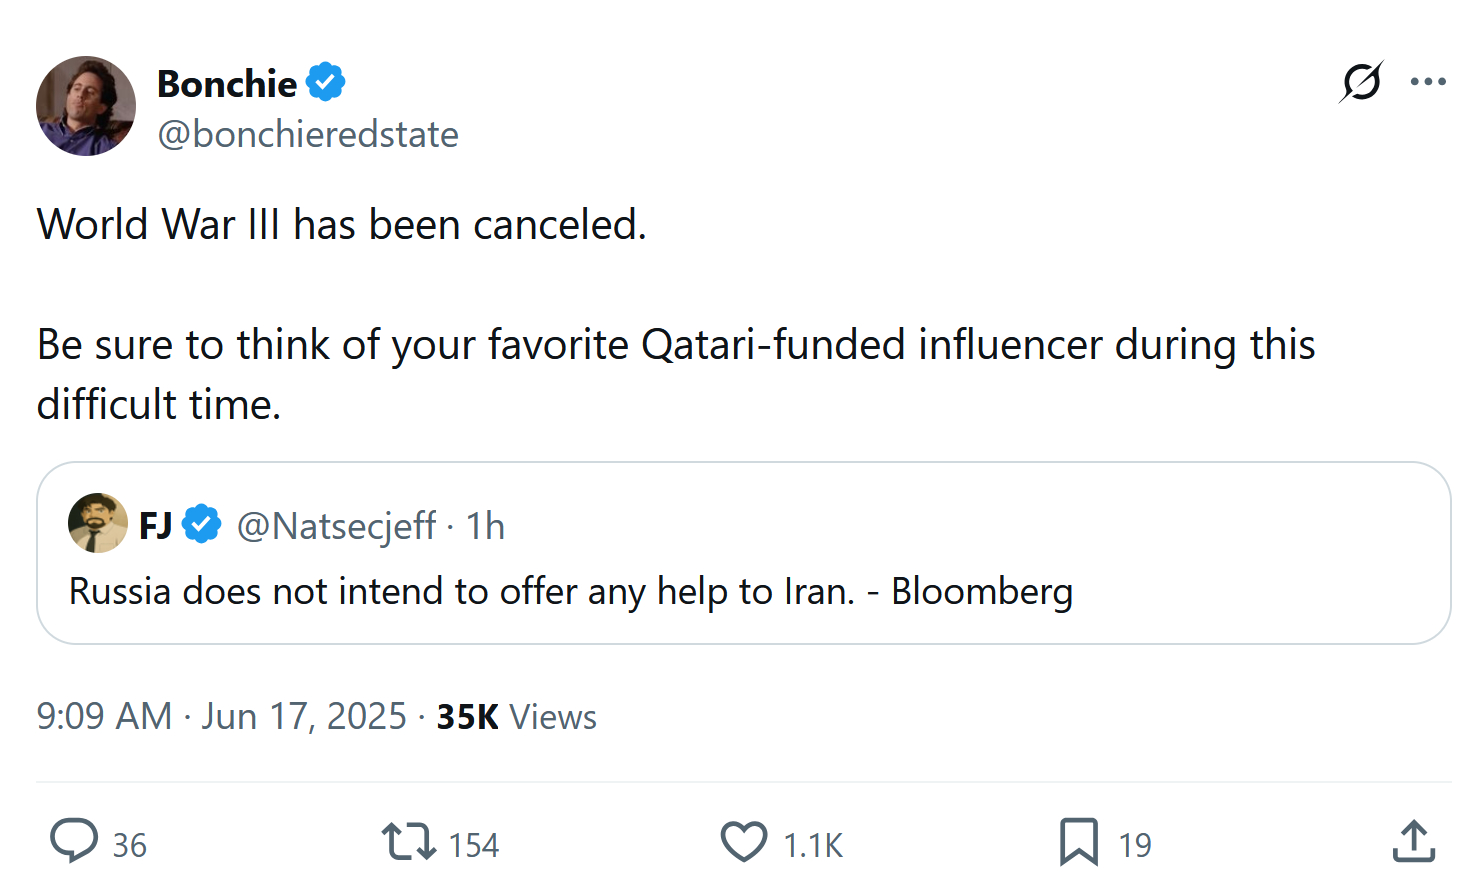Click the FJ display name
This screenshot has height=890, width=1483.
click(155, 526)
